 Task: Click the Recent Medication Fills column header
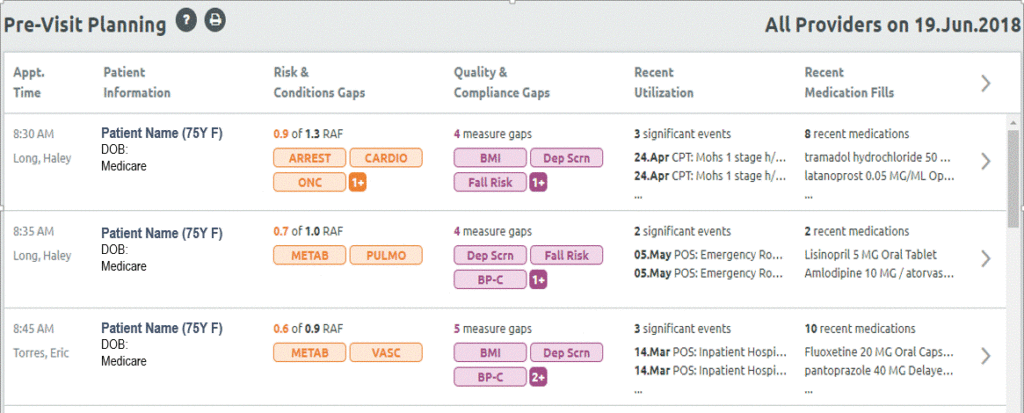click(849, 82)
